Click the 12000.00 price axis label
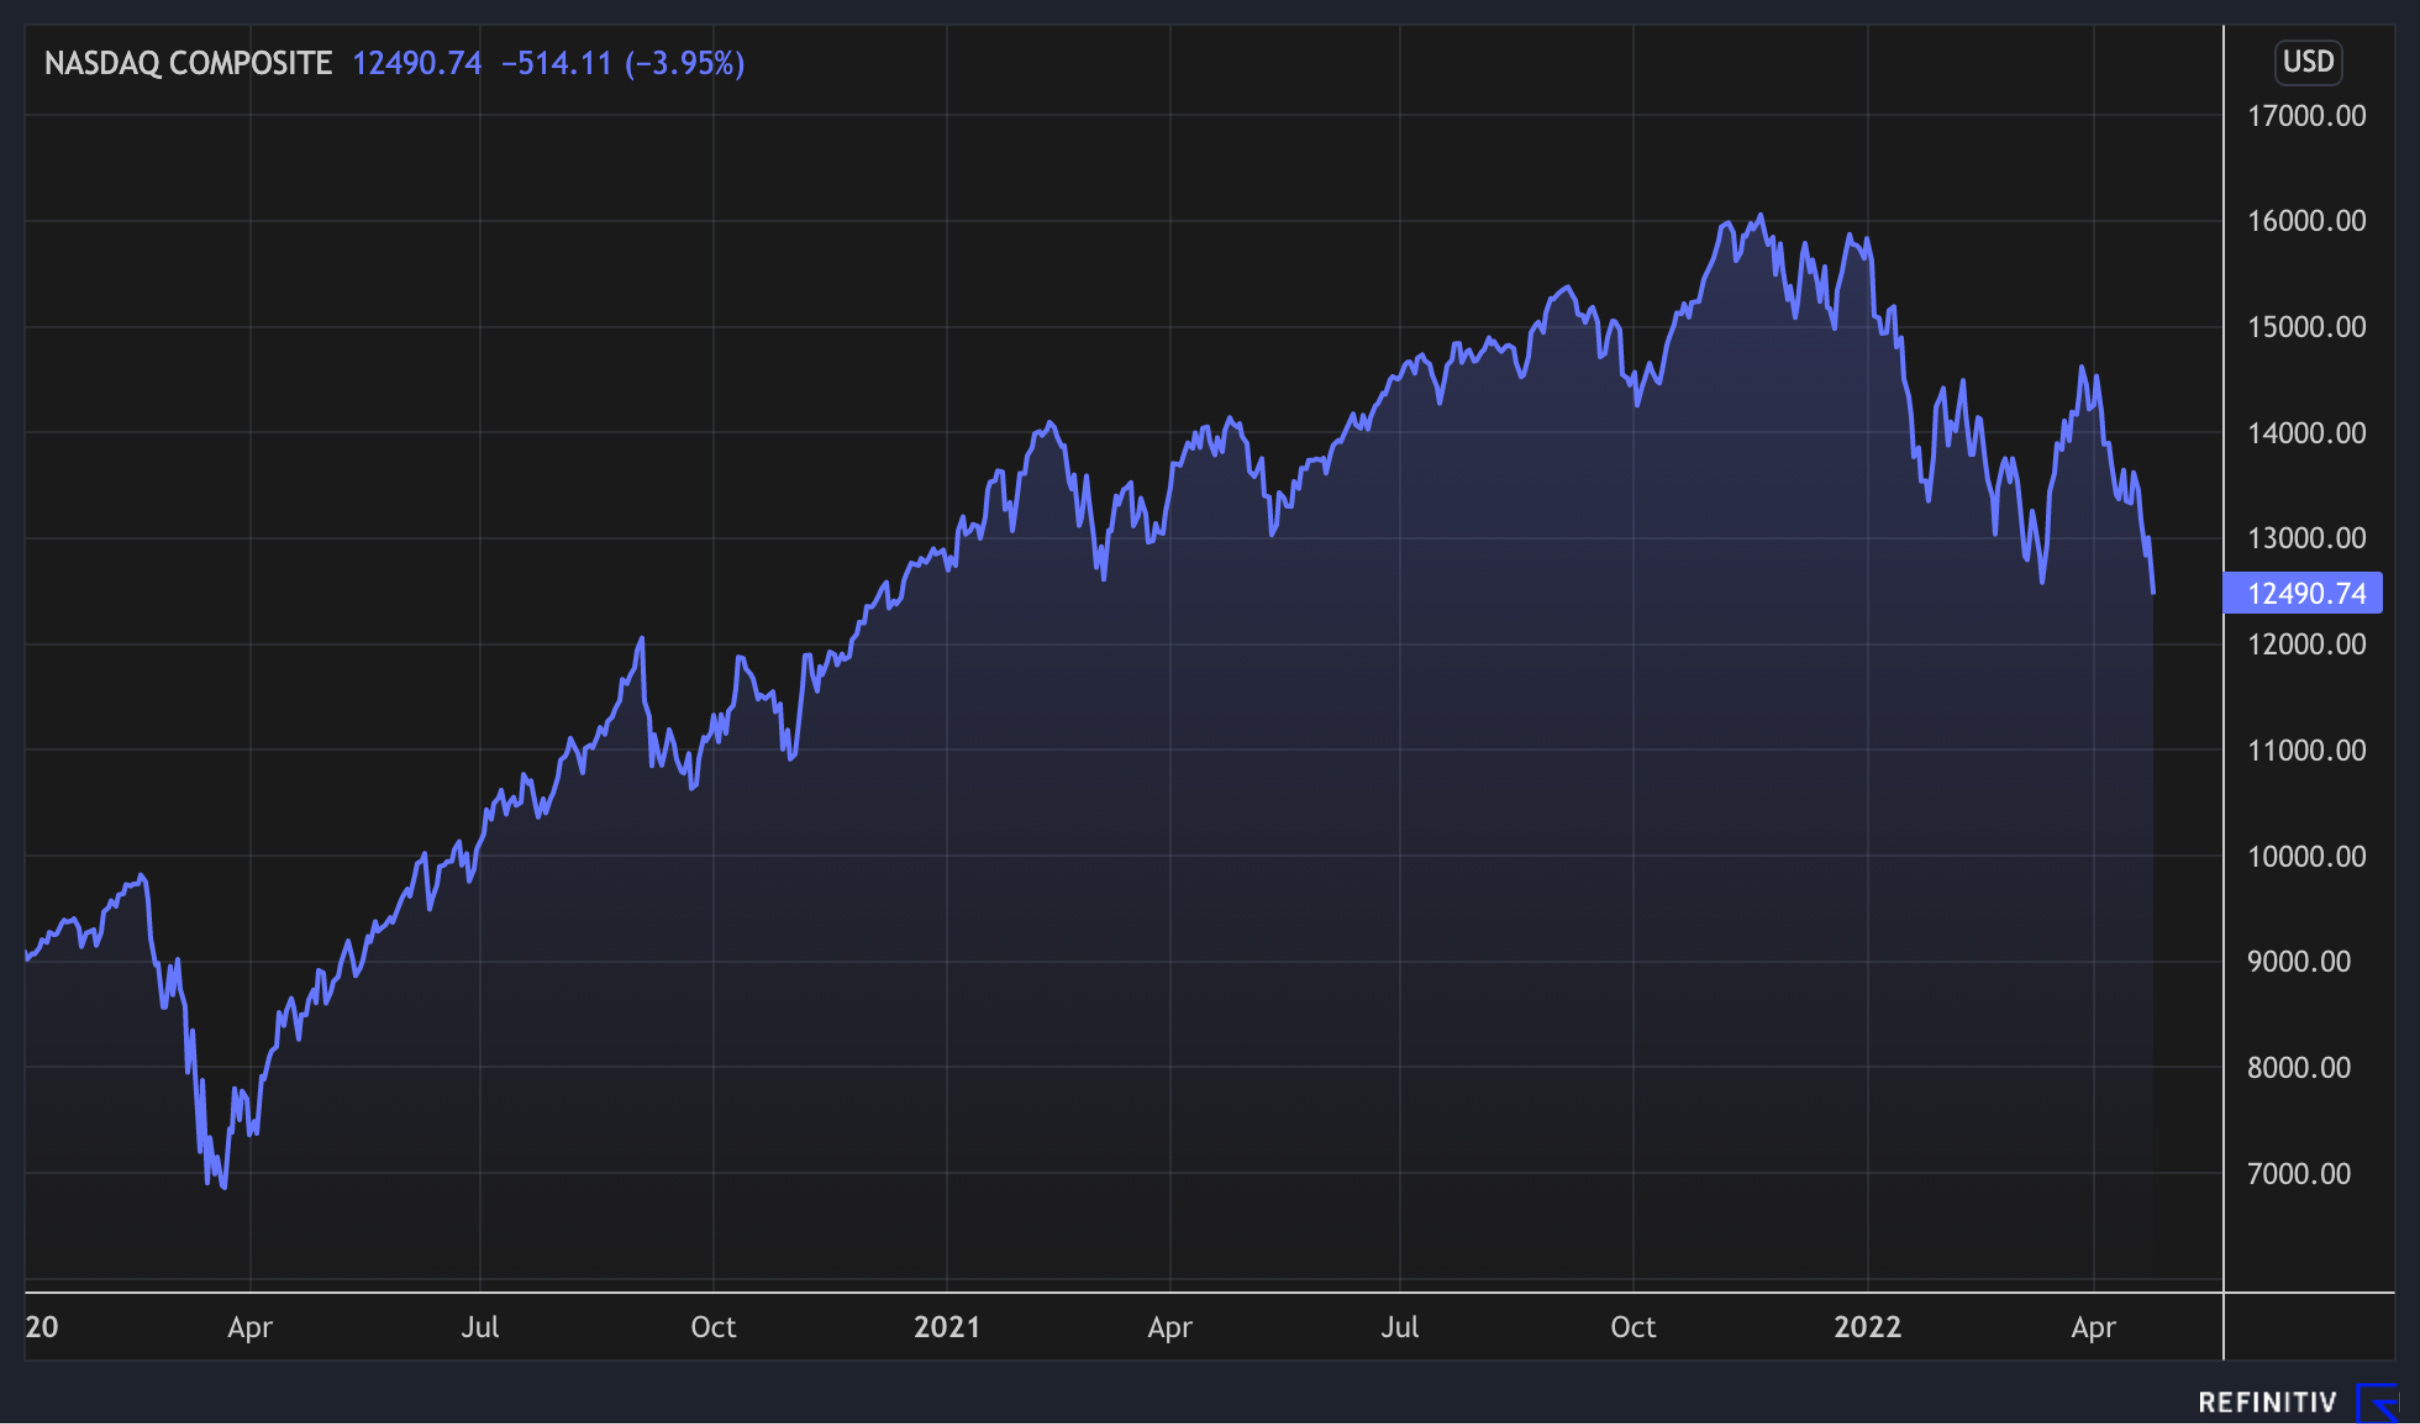The image size is (2420, 1424). click(2307, 644)
